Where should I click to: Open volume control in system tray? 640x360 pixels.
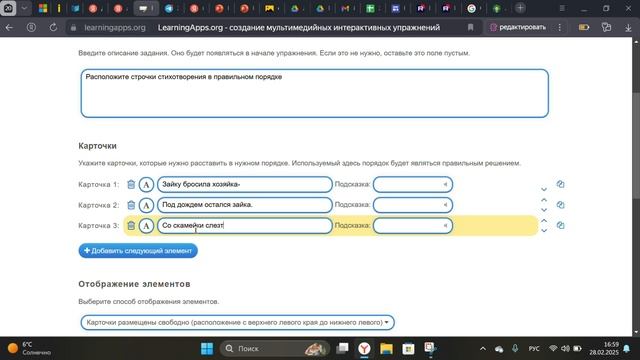coord(565,349)
